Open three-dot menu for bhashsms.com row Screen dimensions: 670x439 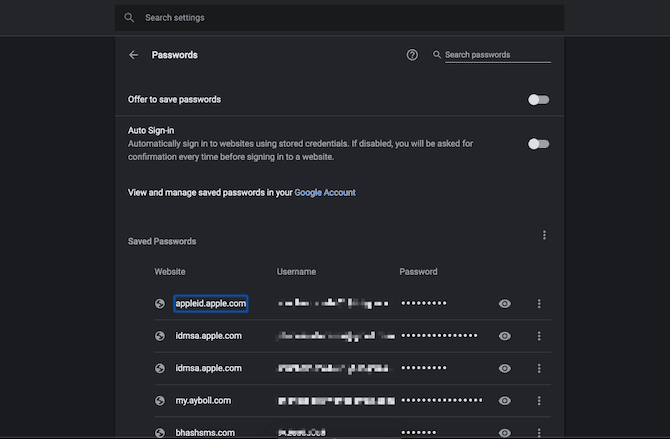pos(539,432)
